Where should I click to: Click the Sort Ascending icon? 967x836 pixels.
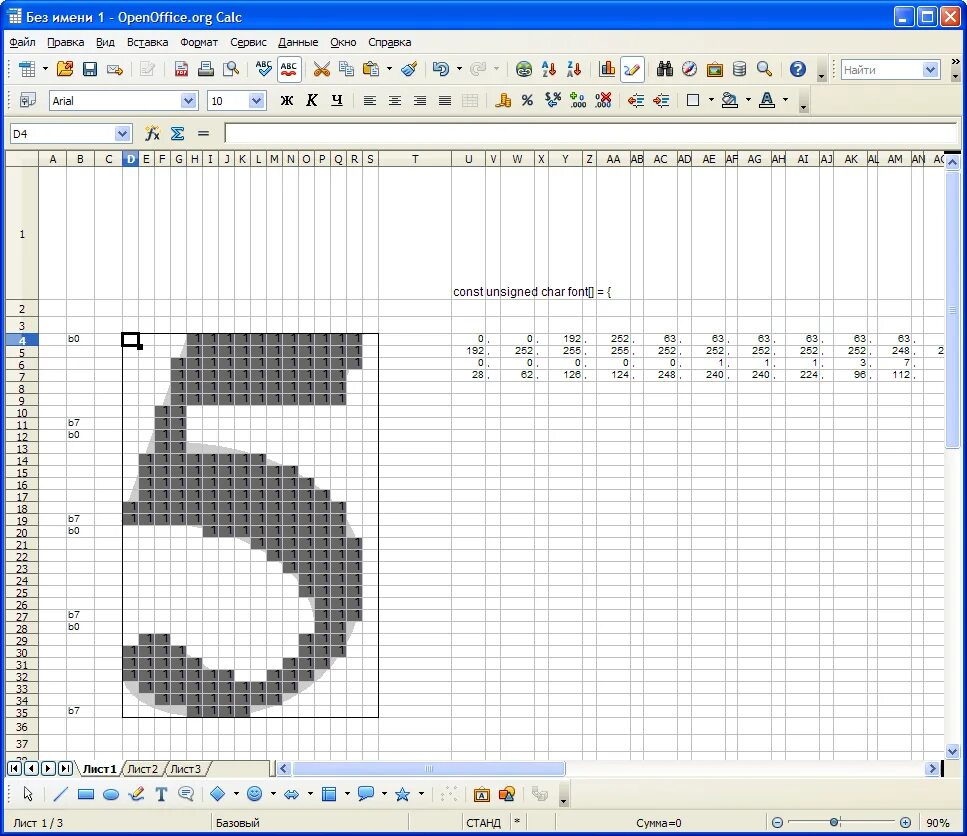click(548, 69)
